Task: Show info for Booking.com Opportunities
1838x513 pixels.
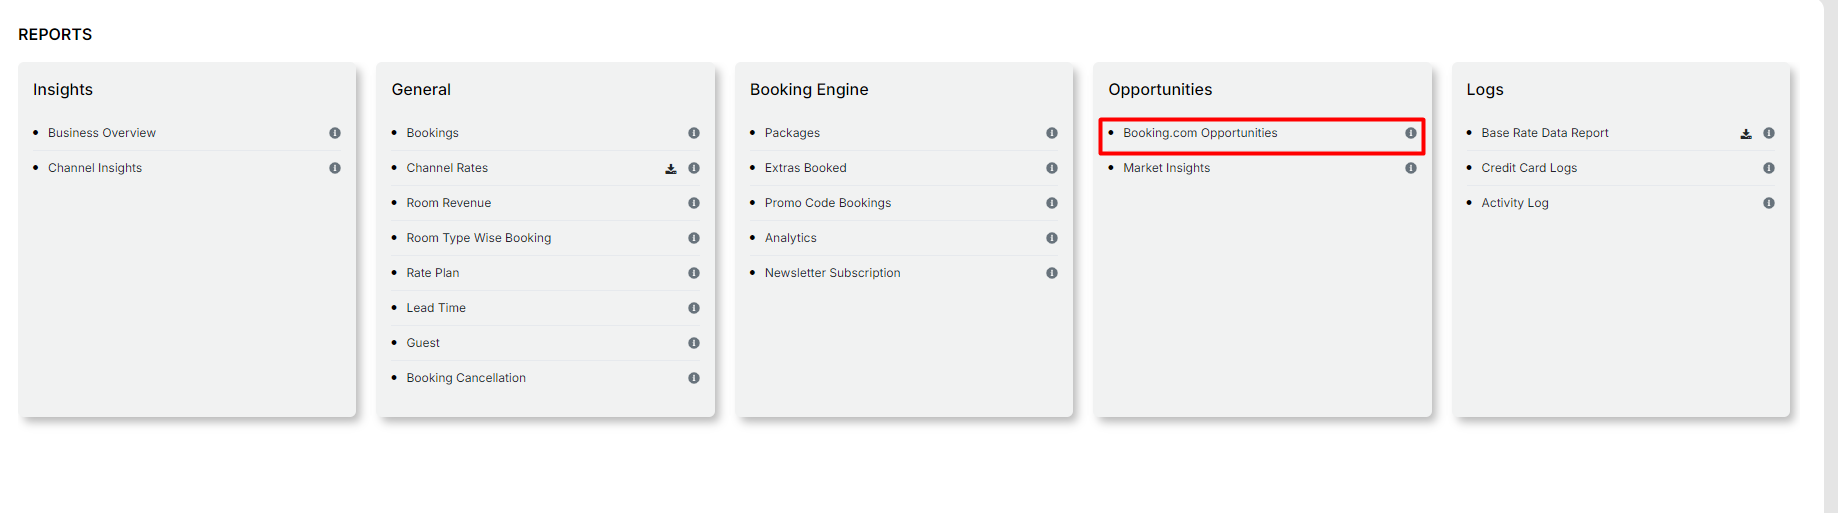Action: [1410, 133]
